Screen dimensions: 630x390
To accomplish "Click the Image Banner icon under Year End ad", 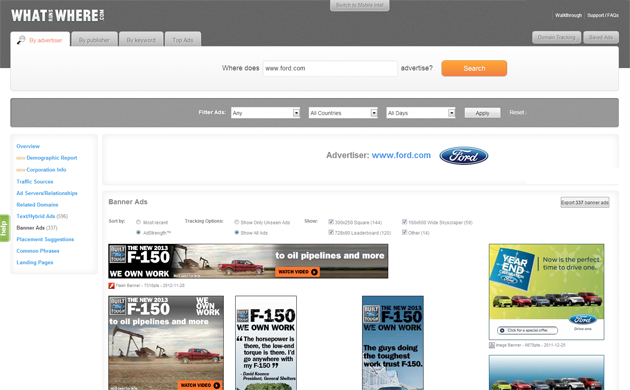I will pos(492,345).
